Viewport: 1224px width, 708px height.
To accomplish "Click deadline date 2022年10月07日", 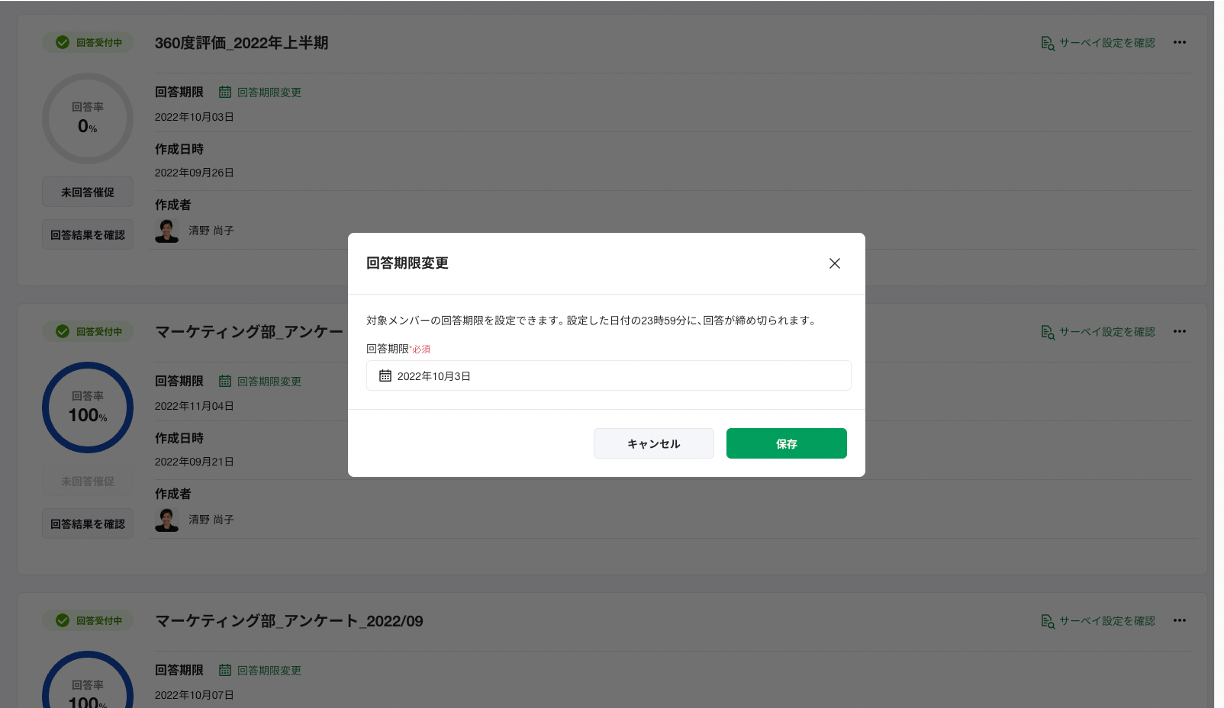I will (x=194, y=695).
